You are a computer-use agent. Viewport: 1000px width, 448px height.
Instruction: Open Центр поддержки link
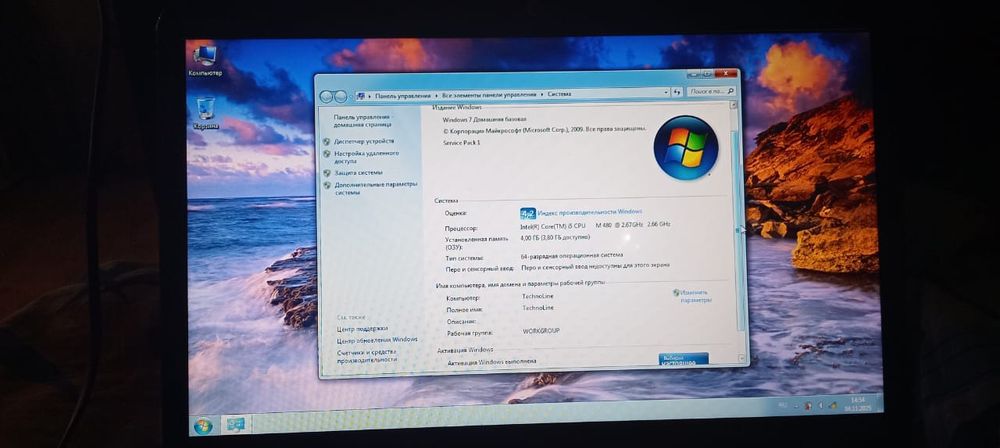tap(362, 328)
